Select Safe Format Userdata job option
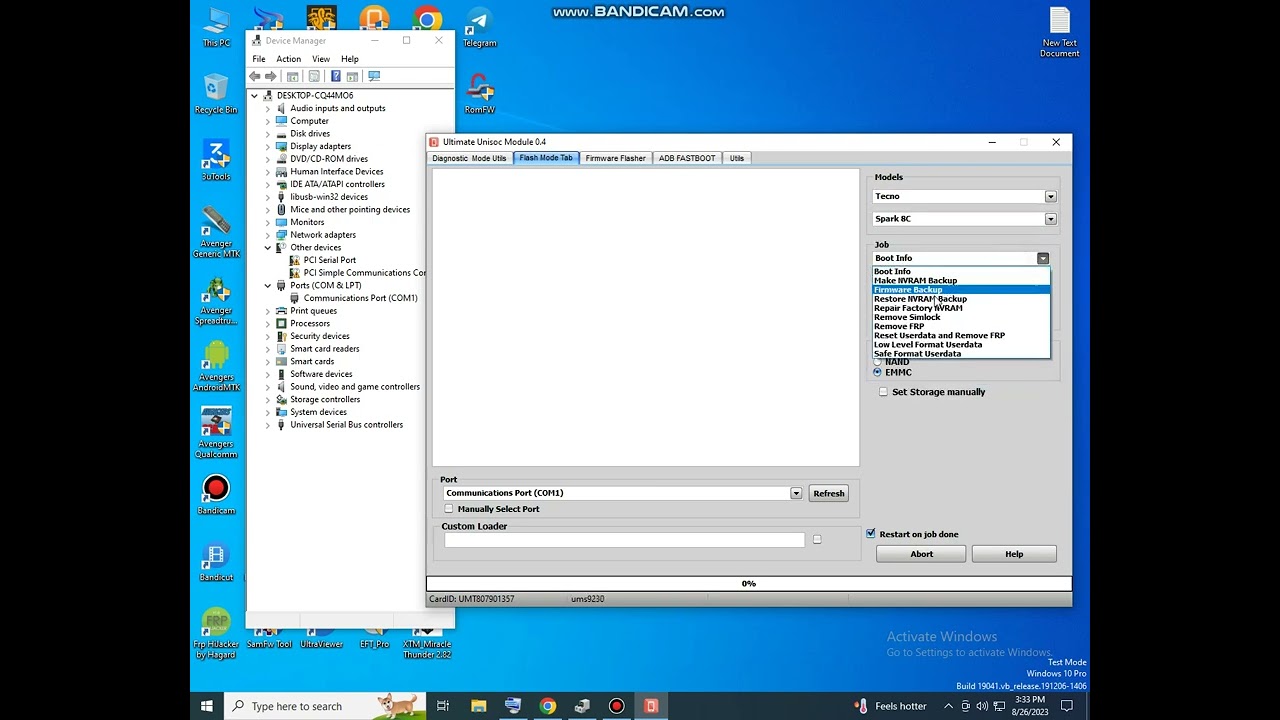The width and height of the screenshot is (1280, 720). coord(961,354)
